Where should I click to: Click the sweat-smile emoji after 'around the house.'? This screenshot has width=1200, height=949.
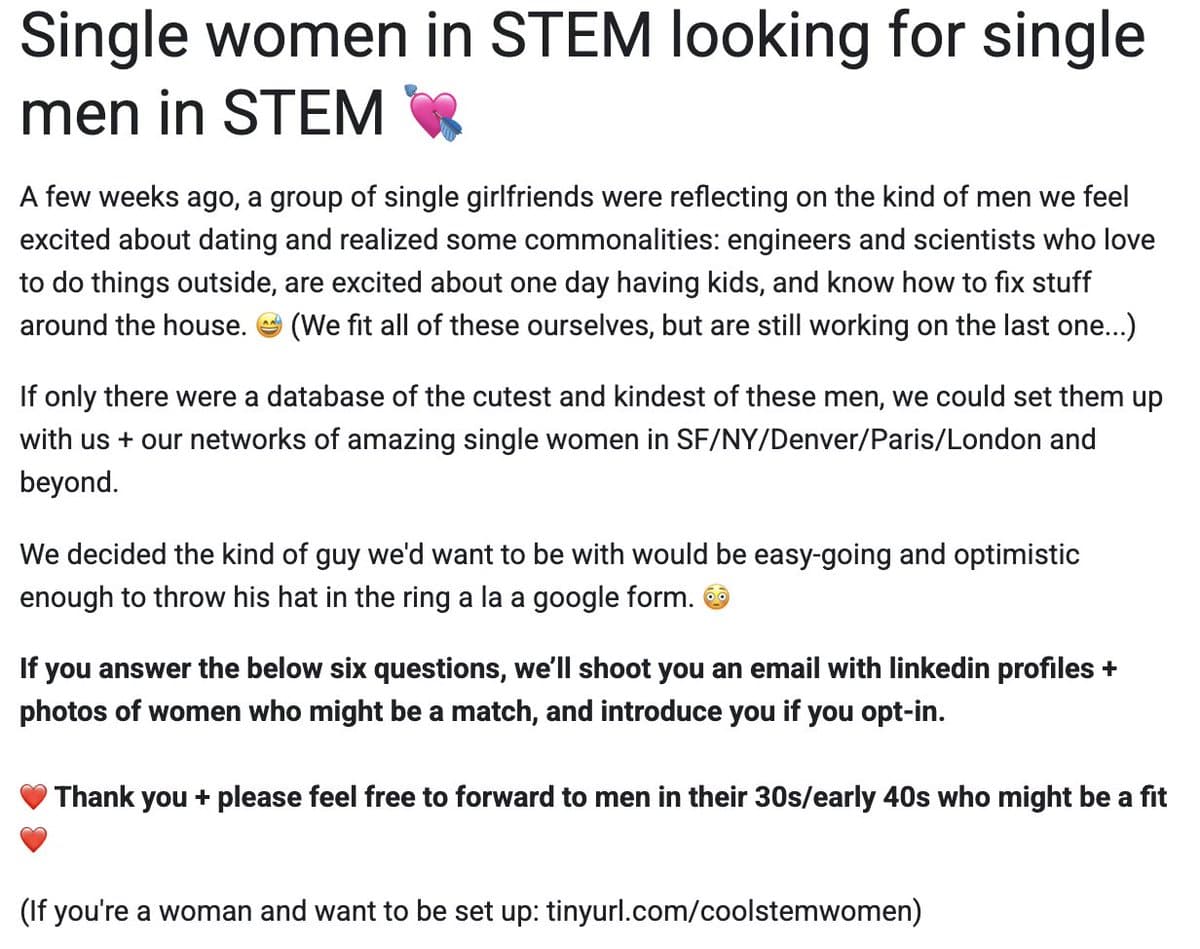pos(270,327)
